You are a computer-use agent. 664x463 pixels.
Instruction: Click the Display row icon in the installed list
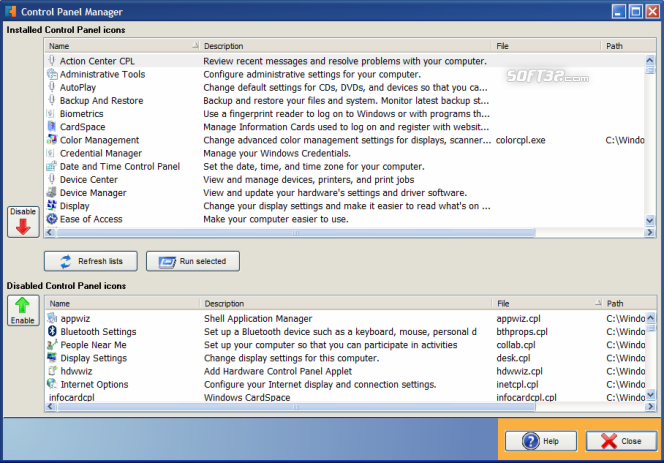[52, 205]
